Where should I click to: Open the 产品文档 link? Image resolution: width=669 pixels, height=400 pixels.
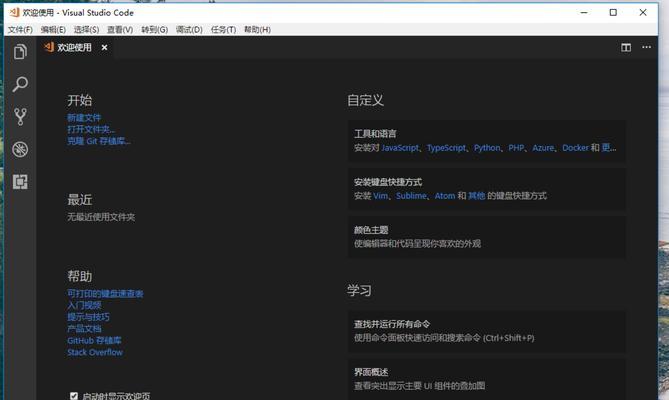pos(84,328)
